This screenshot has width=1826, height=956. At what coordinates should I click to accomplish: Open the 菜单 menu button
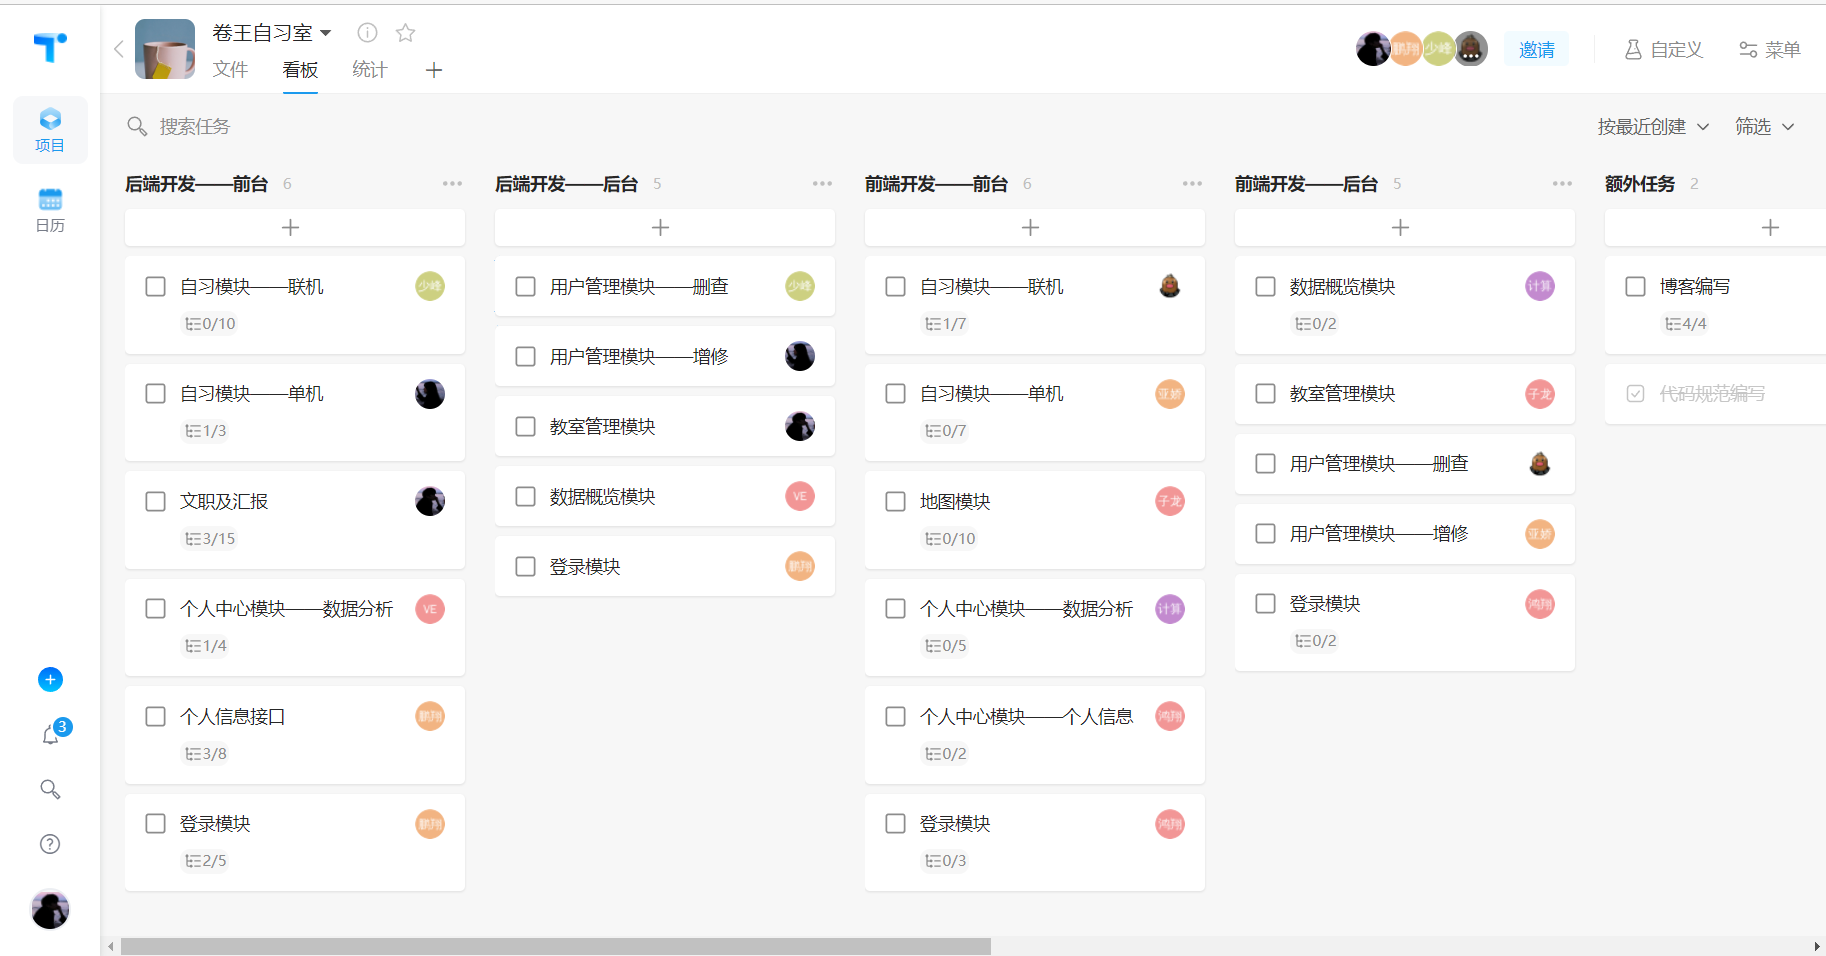(1769, 49)
